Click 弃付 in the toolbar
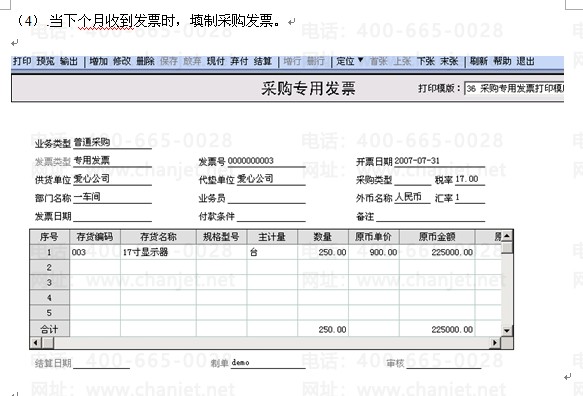The width and height of the screenshot is (583, 396). [239, 61]
